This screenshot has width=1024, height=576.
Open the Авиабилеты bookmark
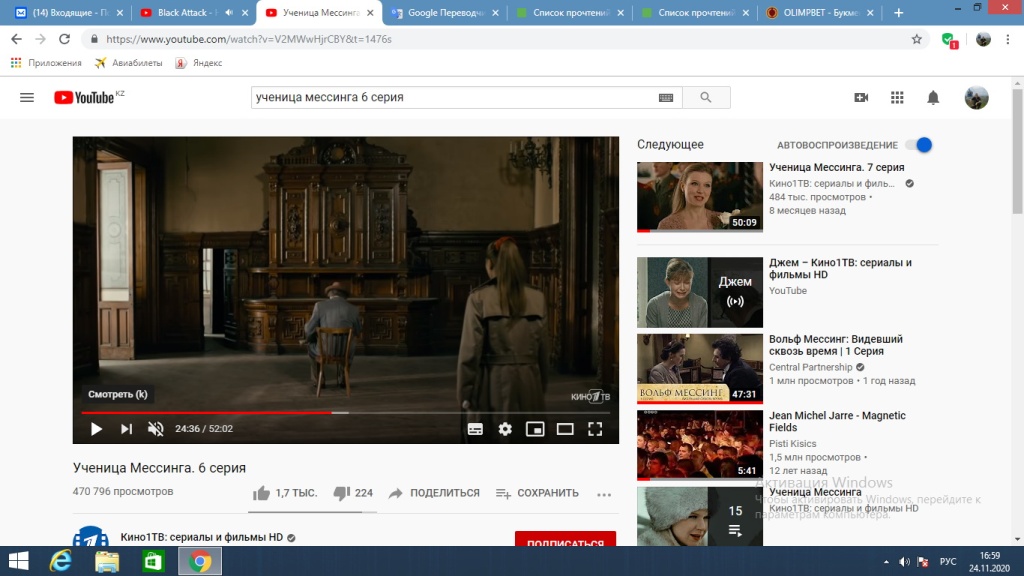129,63
